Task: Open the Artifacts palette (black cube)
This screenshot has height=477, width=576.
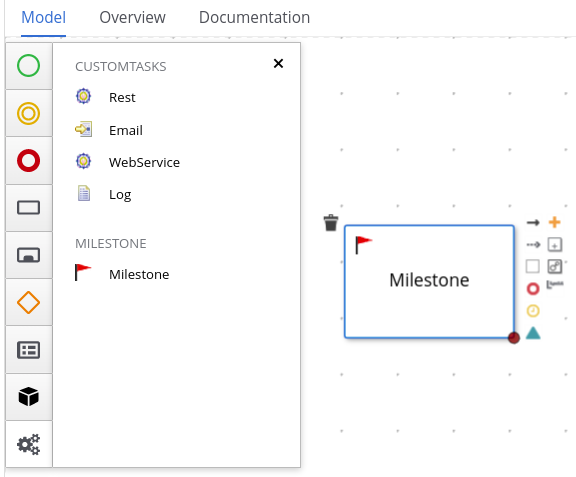Action: coord(29,397)
